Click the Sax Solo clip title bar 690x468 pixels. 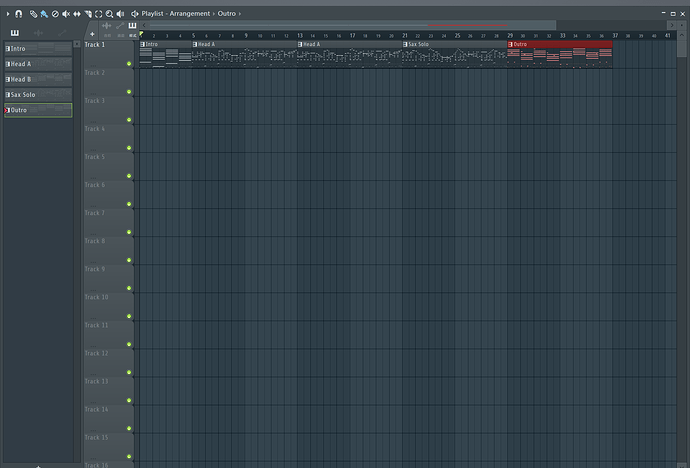pos(455,44)
